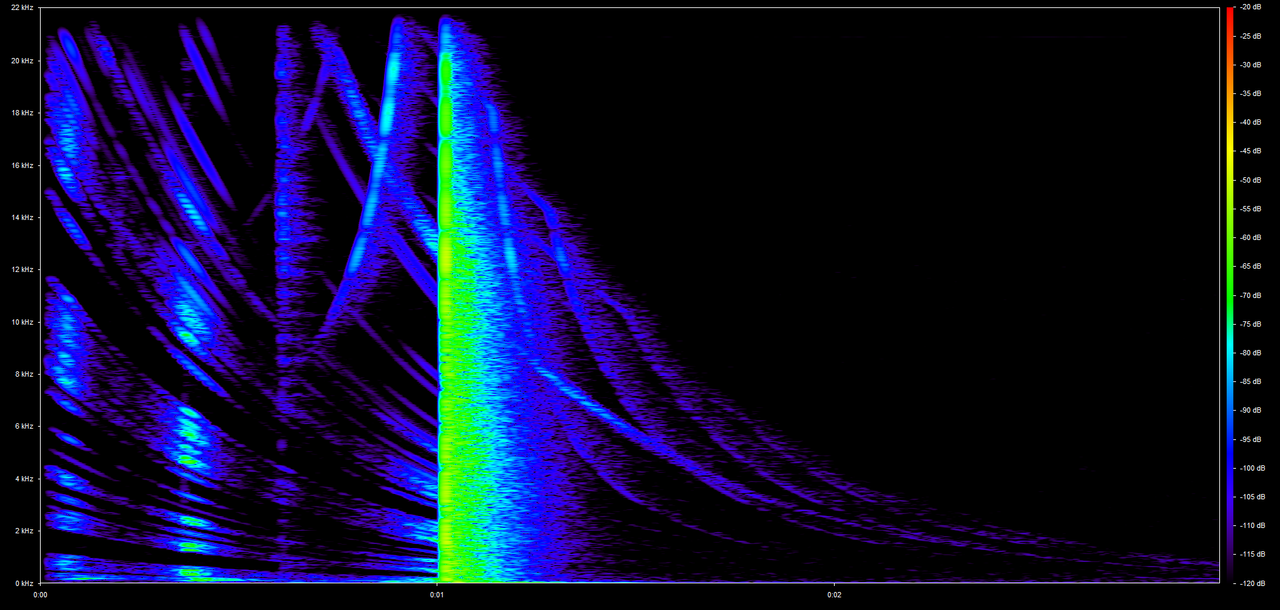Click the 6 kHz frequency axis label

coord(24,426)
